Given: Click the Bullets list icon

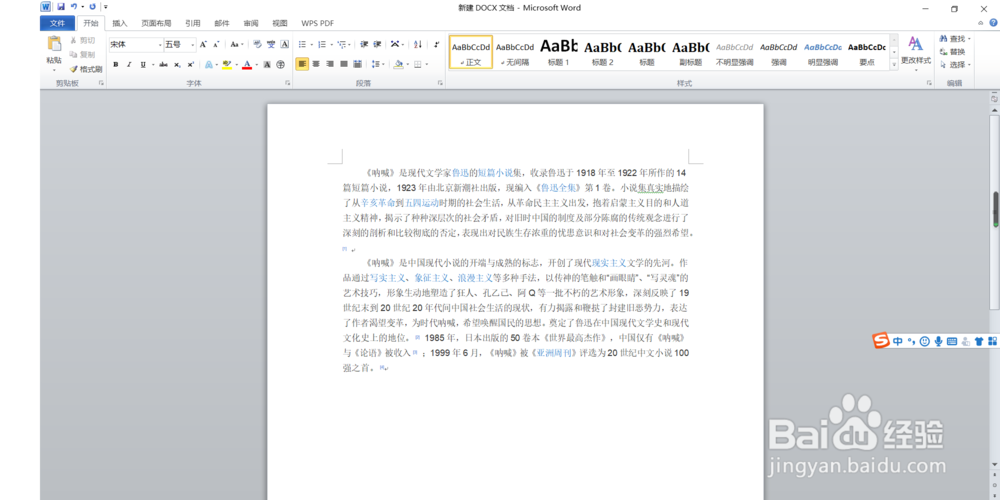Looking at the screenshot, I should 302,44.
